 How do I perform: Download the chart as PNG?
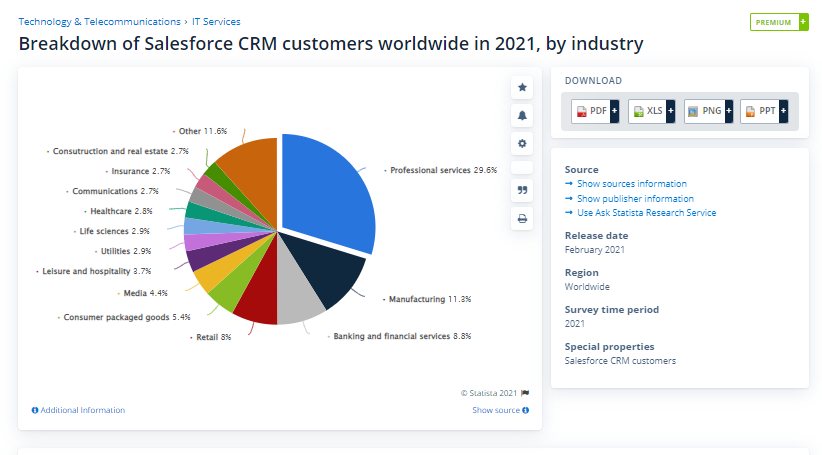[709, 111]
